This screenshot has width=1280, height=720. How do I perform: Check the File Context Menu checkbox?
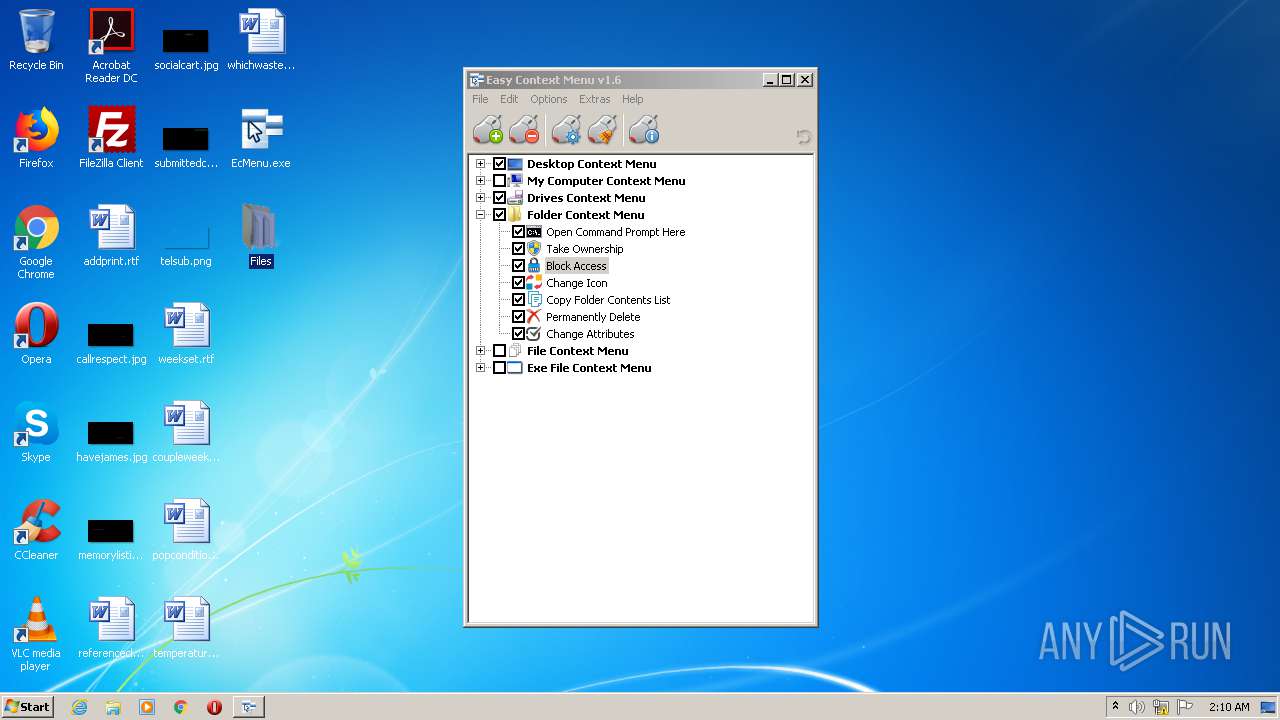(500, 351)
